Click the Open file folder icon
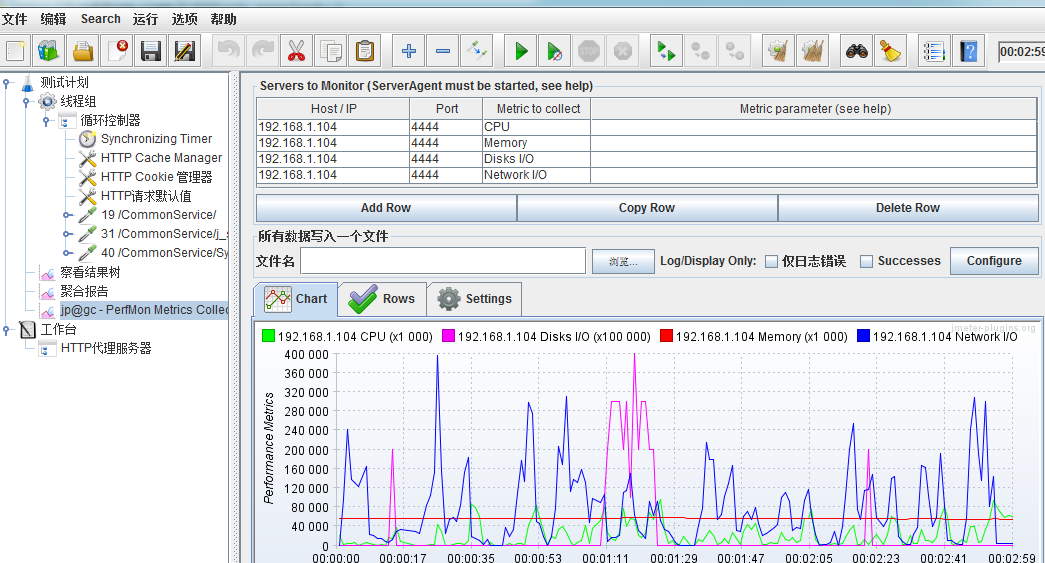Screen dimensions: 1045x563 [x=83, y=51]
